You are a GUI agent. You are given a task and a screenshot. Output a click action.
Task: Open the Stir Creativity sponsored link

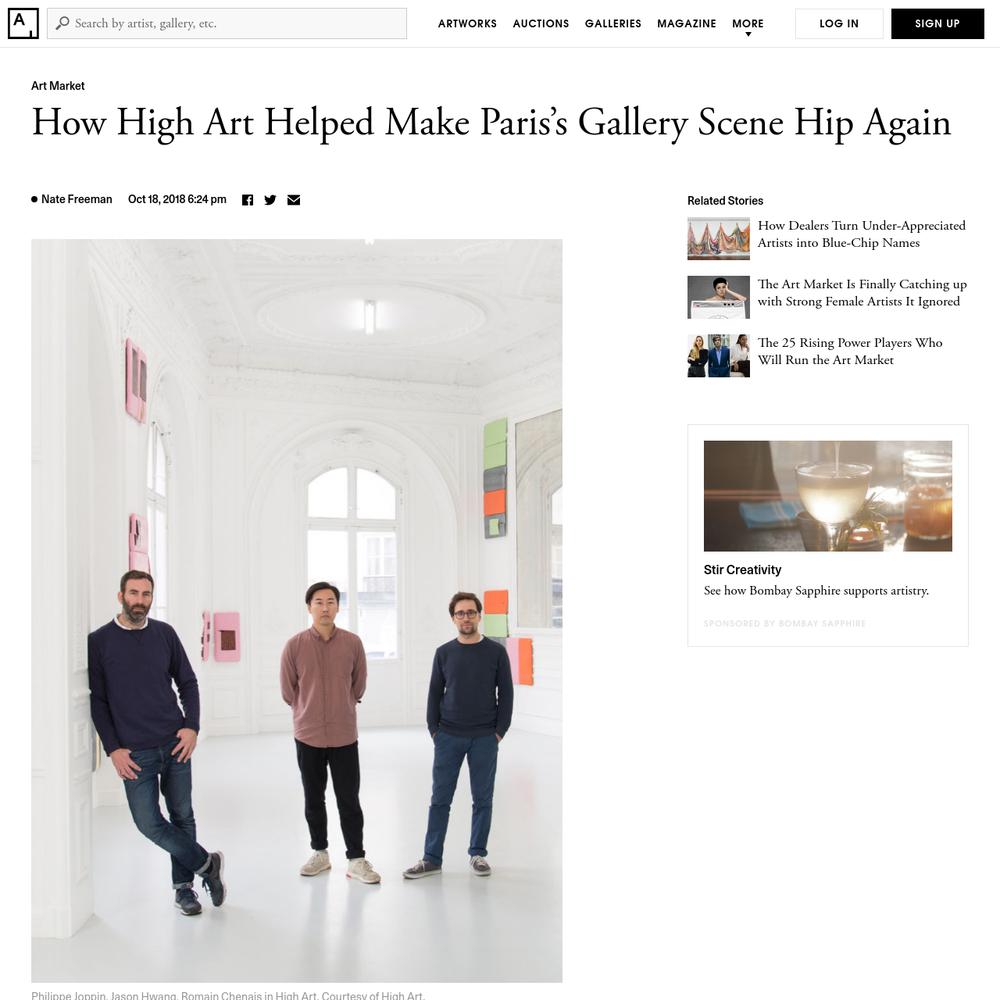(x=742, y=570)
